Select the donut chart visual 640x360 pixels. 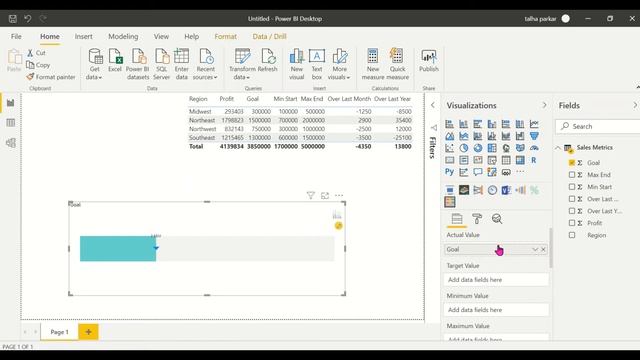click(x=478, y=148)
